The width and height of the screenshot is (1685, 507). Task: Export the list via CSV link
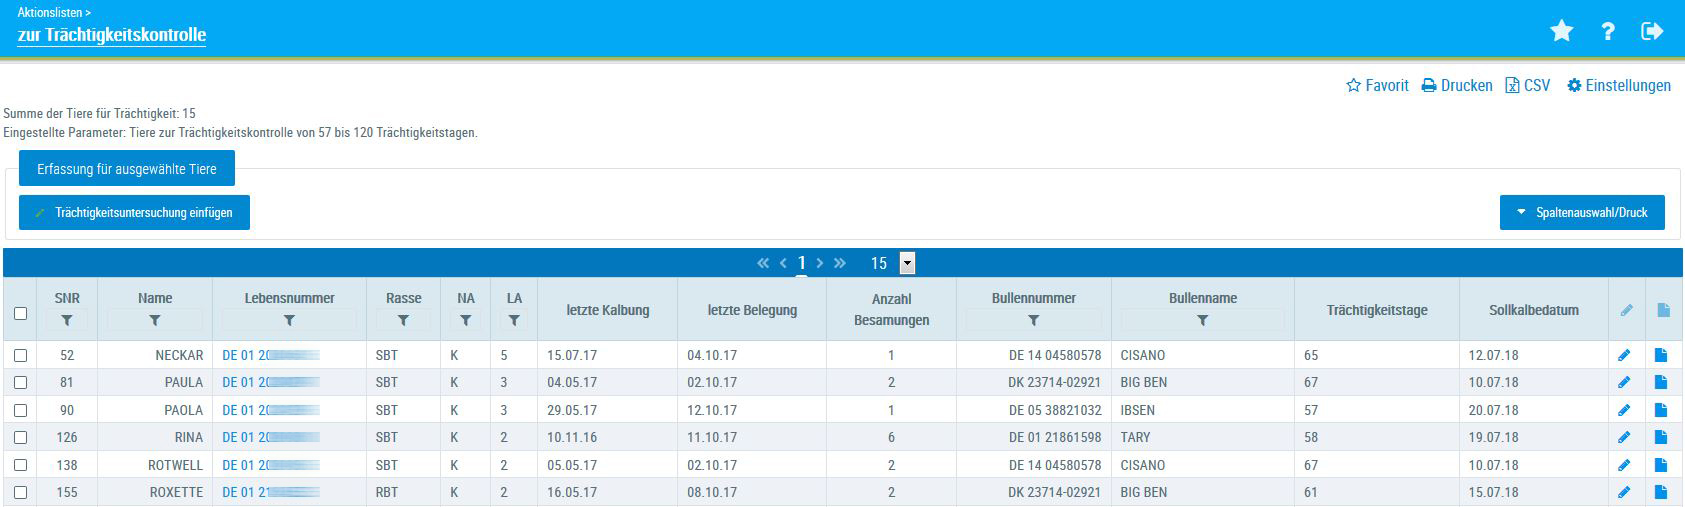pyautogui.click(x=1527, y=86)
